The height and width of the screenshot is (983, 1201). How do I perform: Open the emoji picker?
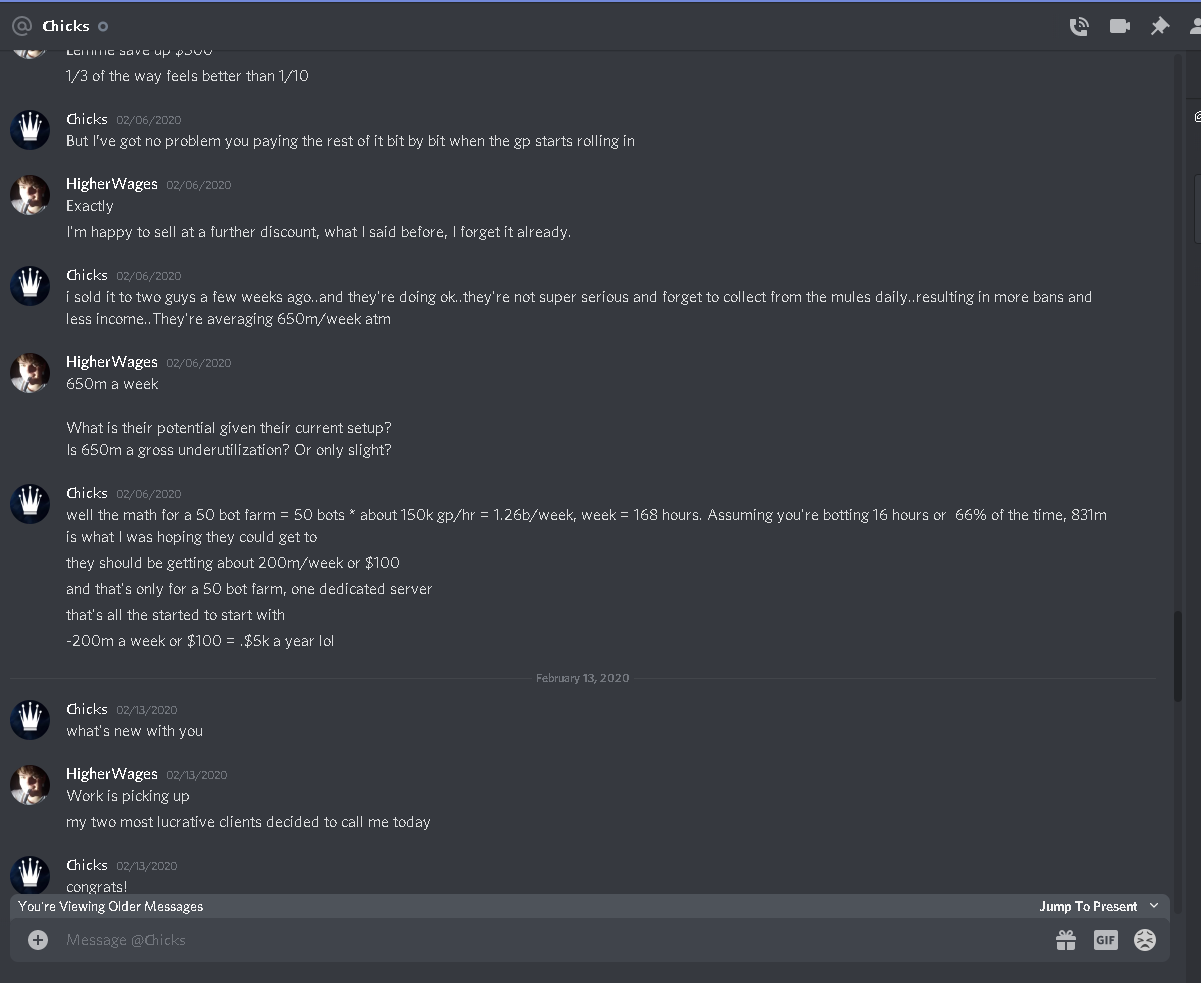[x=1145, y=940]
